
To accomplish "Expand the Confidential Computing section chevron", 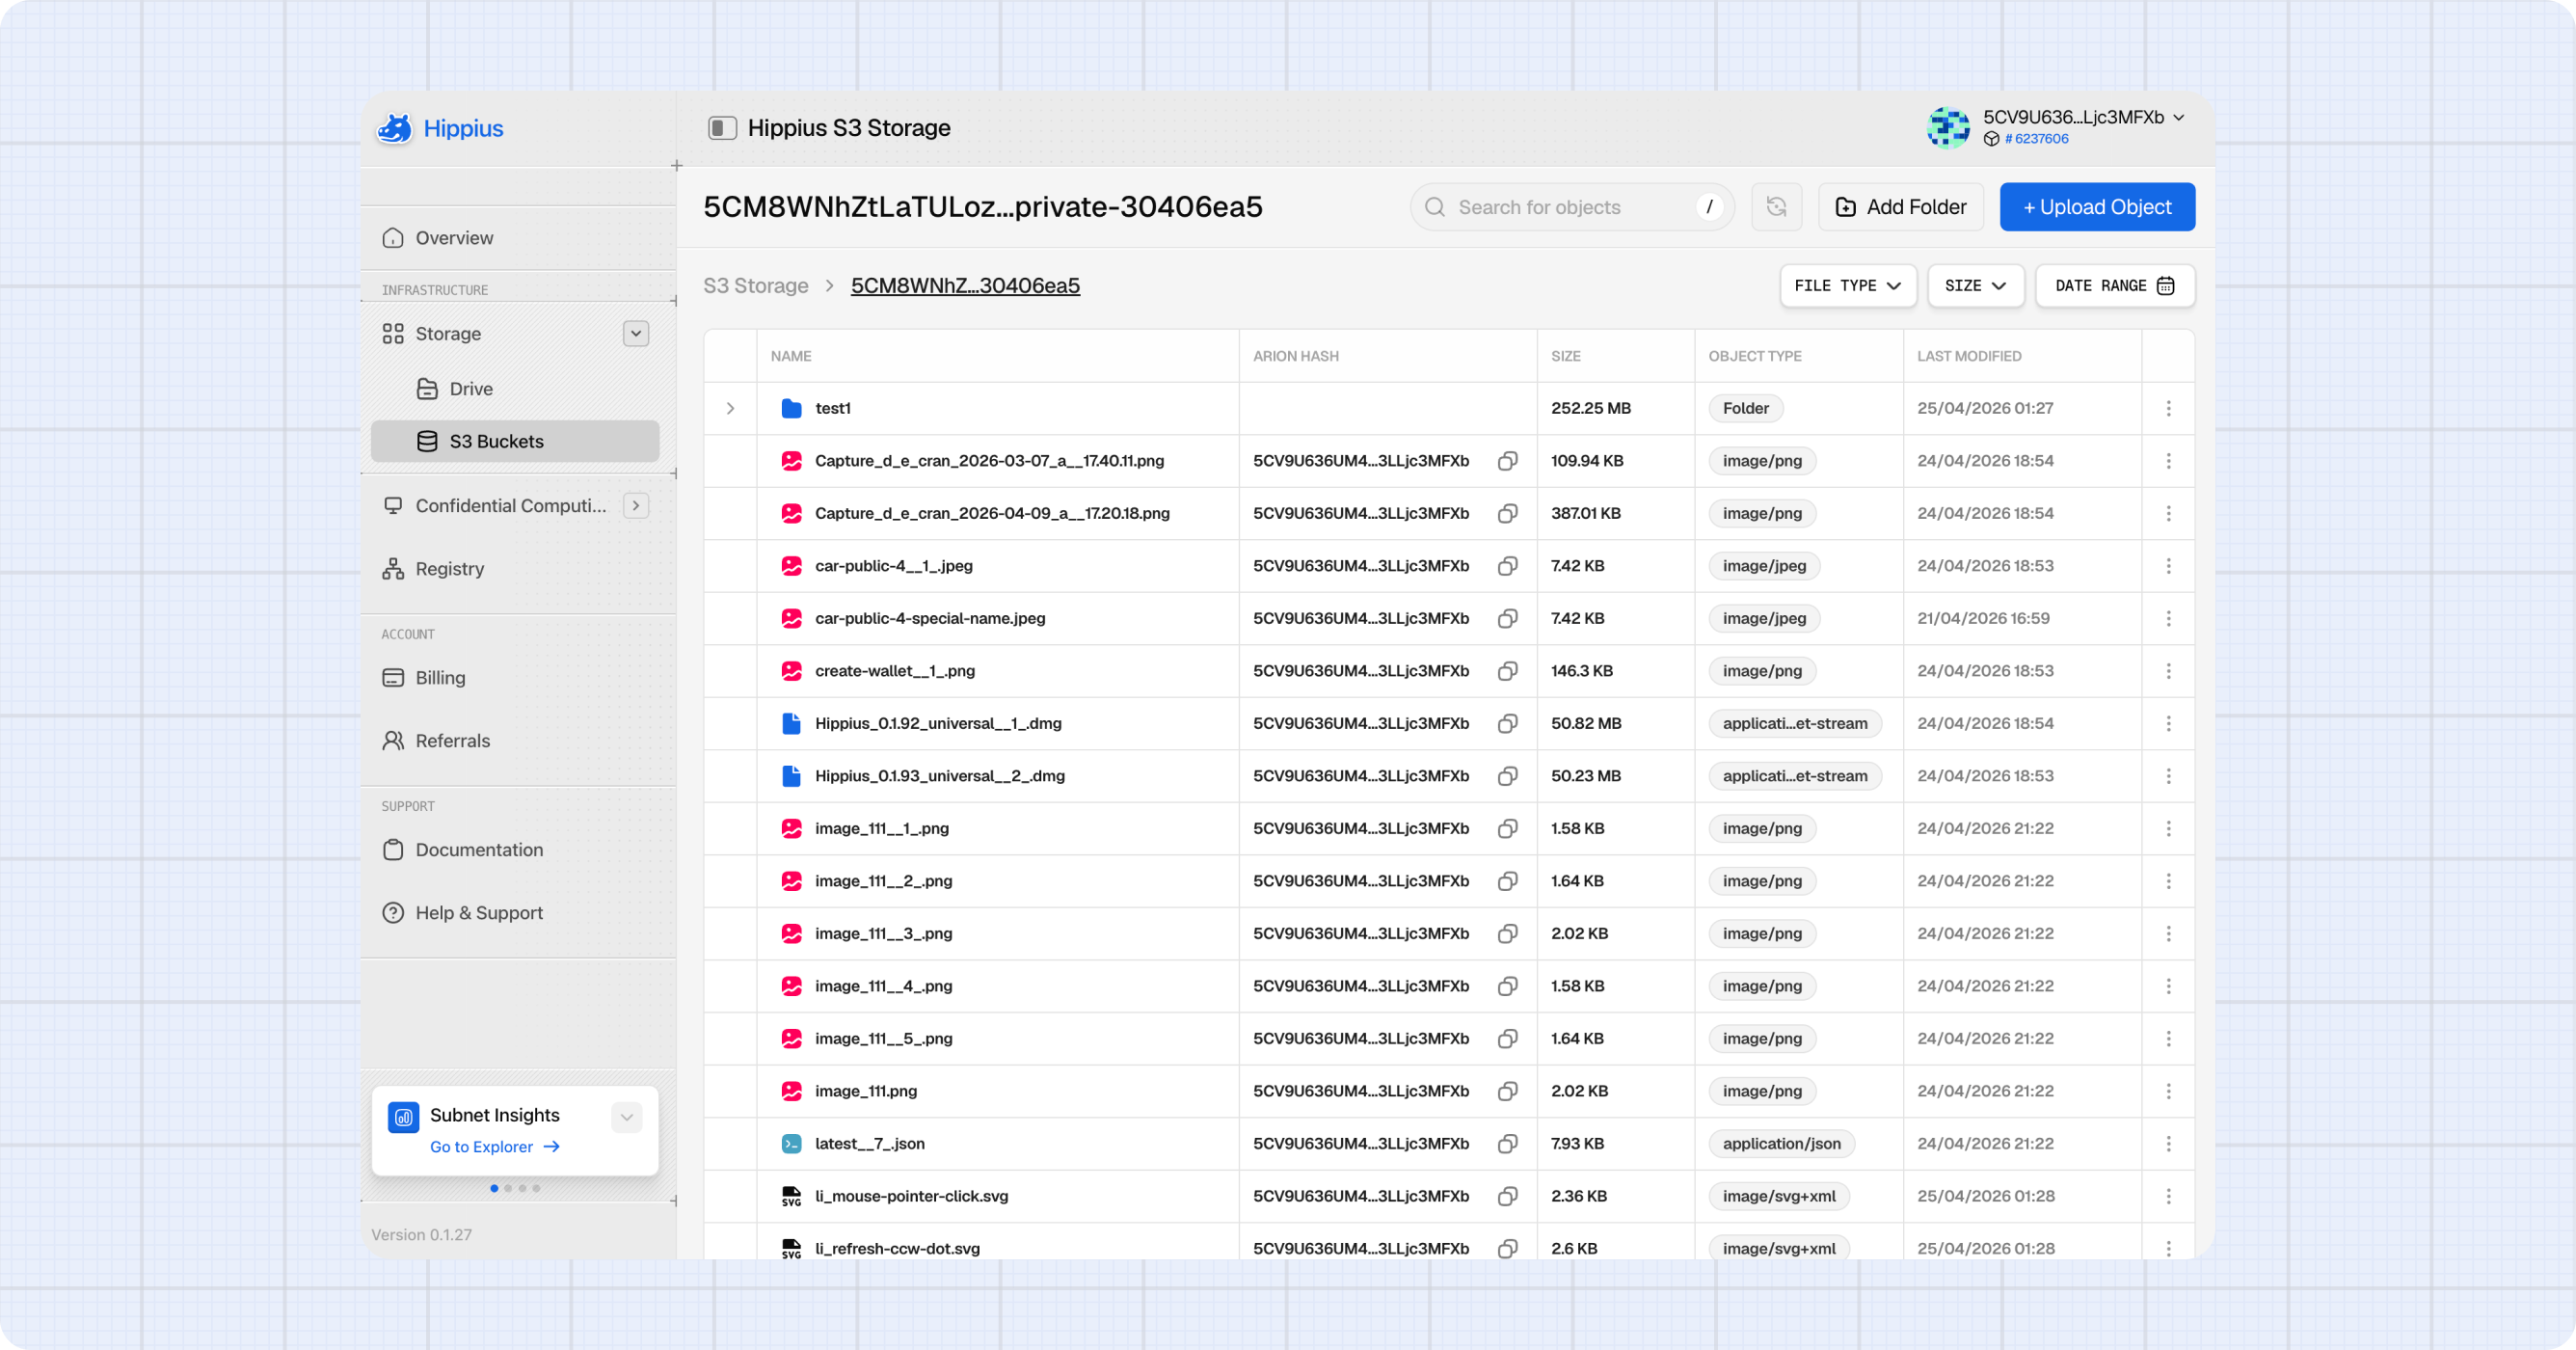I will [x=636, y=505].
